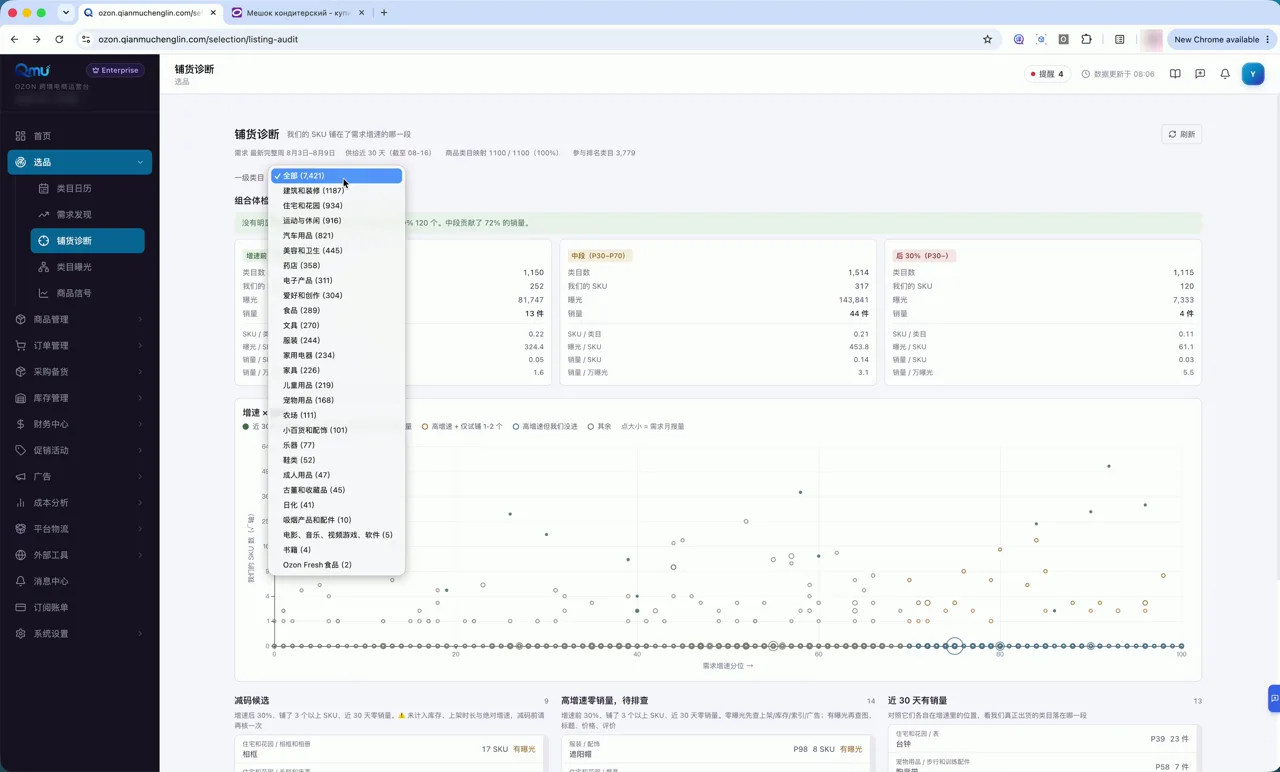The image size is (1280, 772).
Task: Open the floating help widget at right edge
Action: coord(1273,698)
